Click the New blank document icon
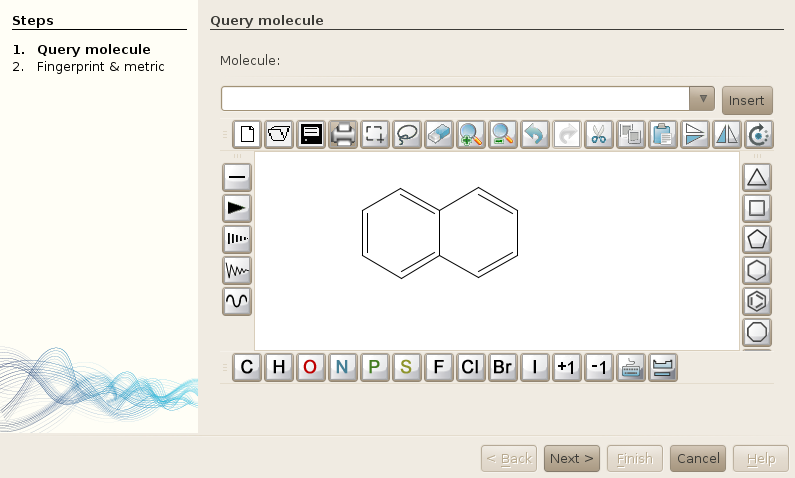Viewport: 795px width, 478px height. (247, 134)
